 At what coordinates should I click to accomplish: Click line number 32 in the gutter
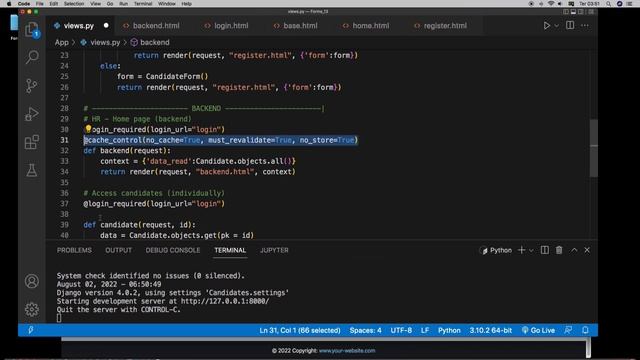(x=64, y=151)
